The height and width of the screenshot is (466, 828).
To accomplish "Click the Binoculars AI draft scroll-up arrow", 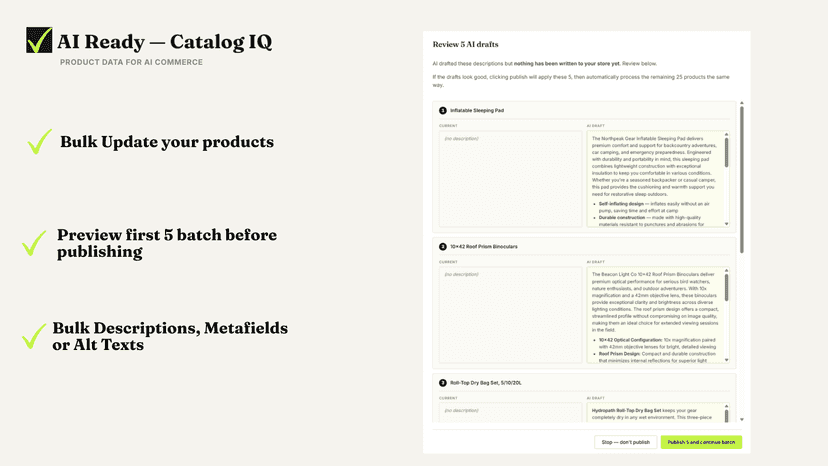I will pyautogui.click(x=727, y=271).
